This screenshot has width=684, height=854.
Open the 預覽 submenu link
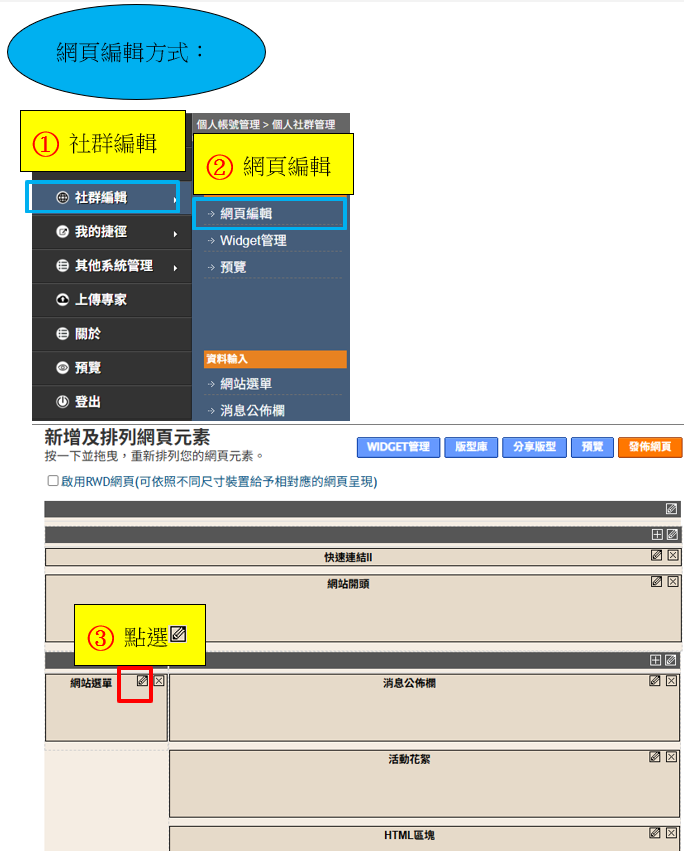pyautogui.click(x=233, y=267)
